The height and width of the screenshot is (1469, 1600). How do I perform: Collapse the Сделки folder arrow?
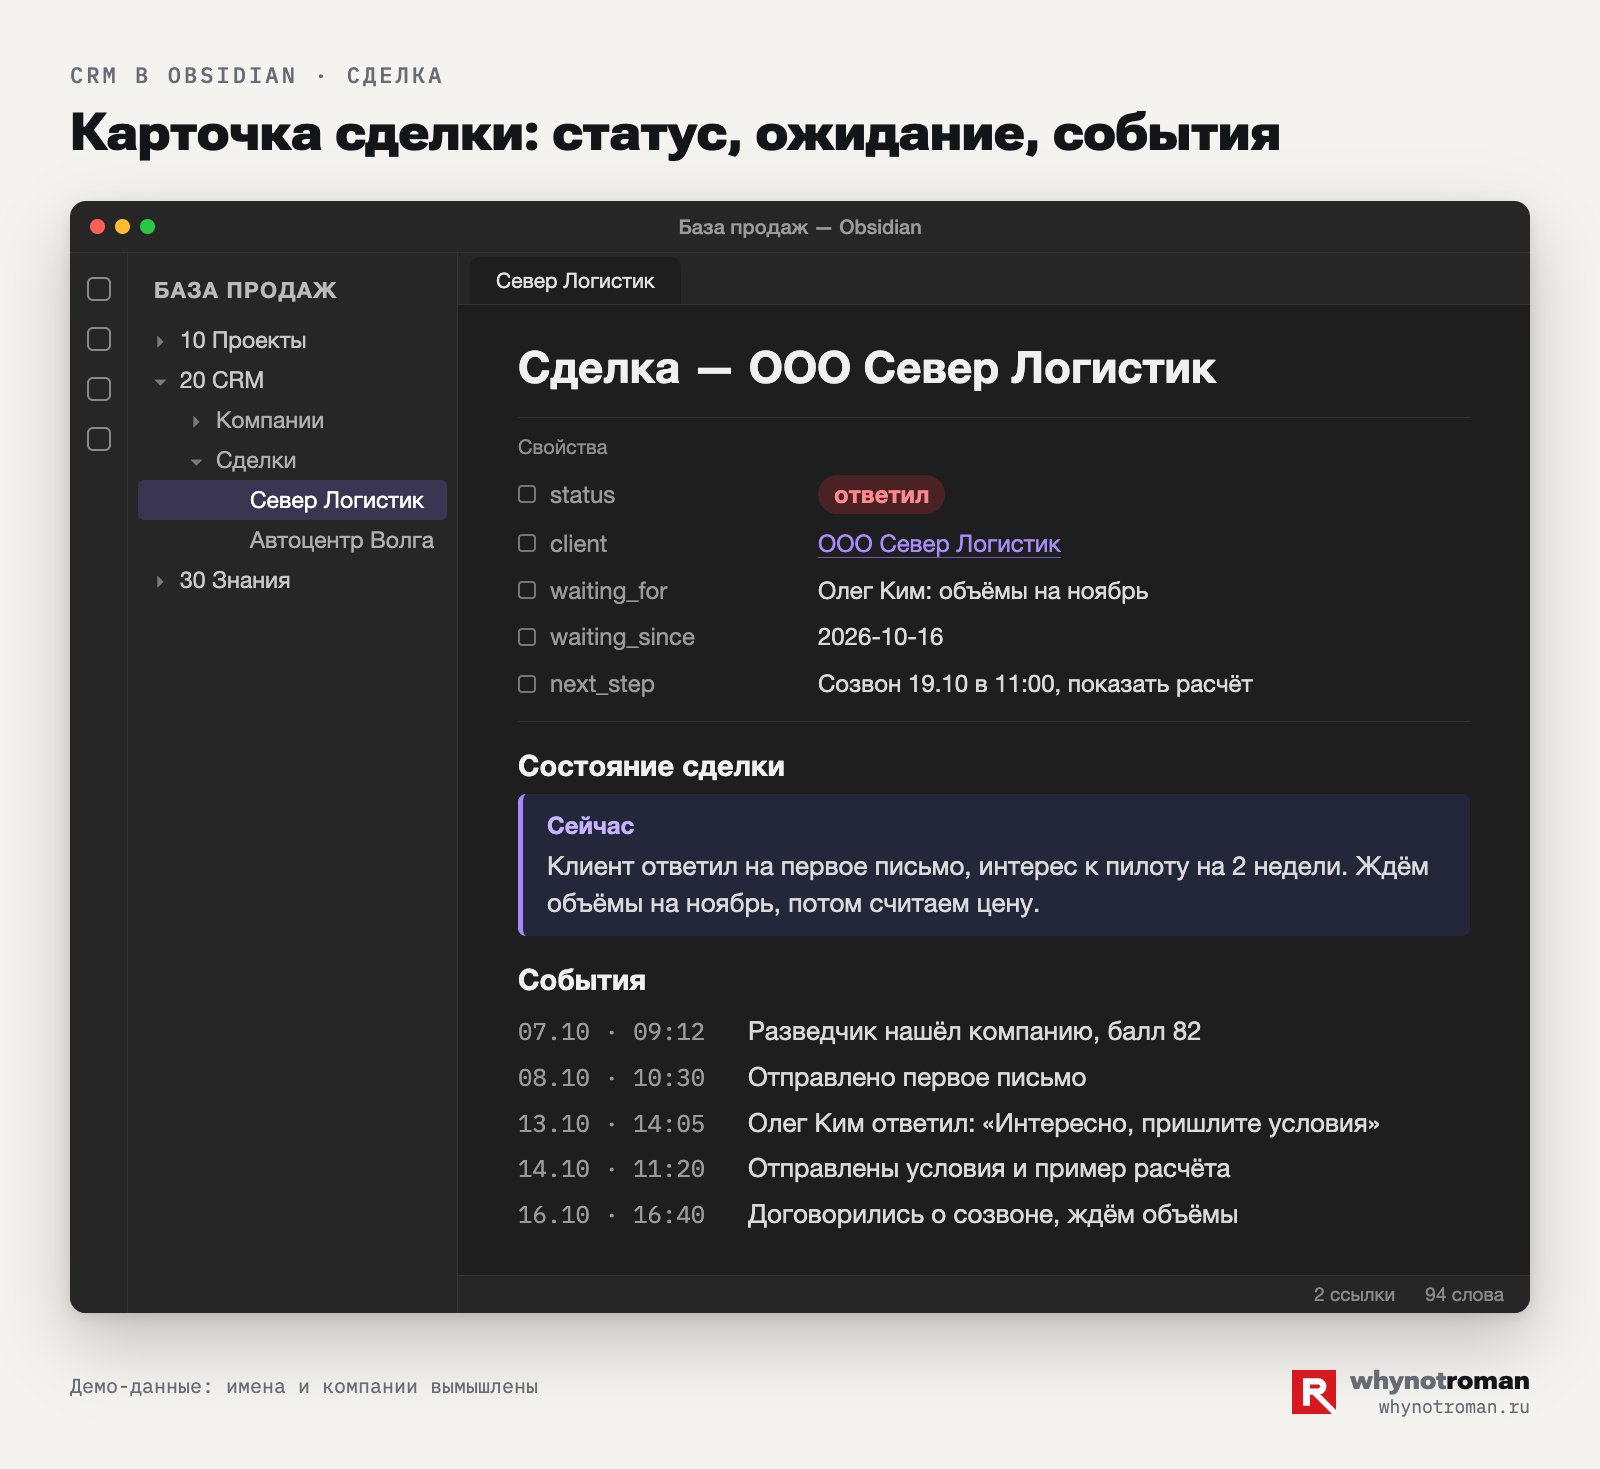click(x=196, y=461)
